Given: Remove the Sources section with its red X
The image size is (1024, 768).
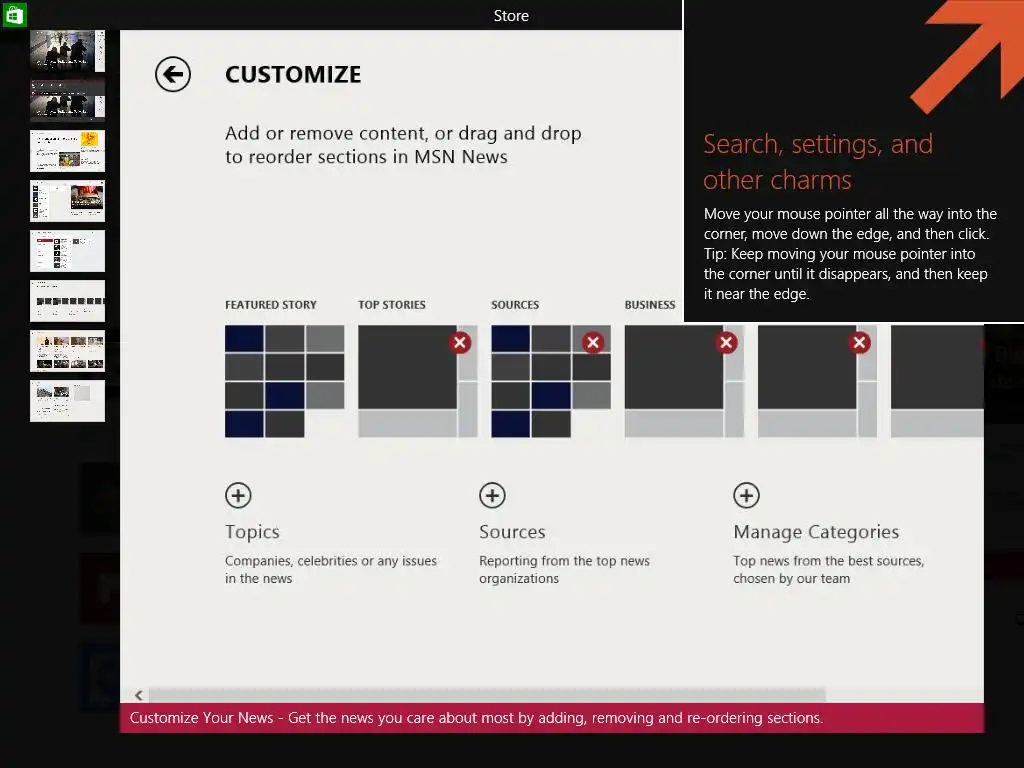Looking at the screenshot, I should pos(593,342).
